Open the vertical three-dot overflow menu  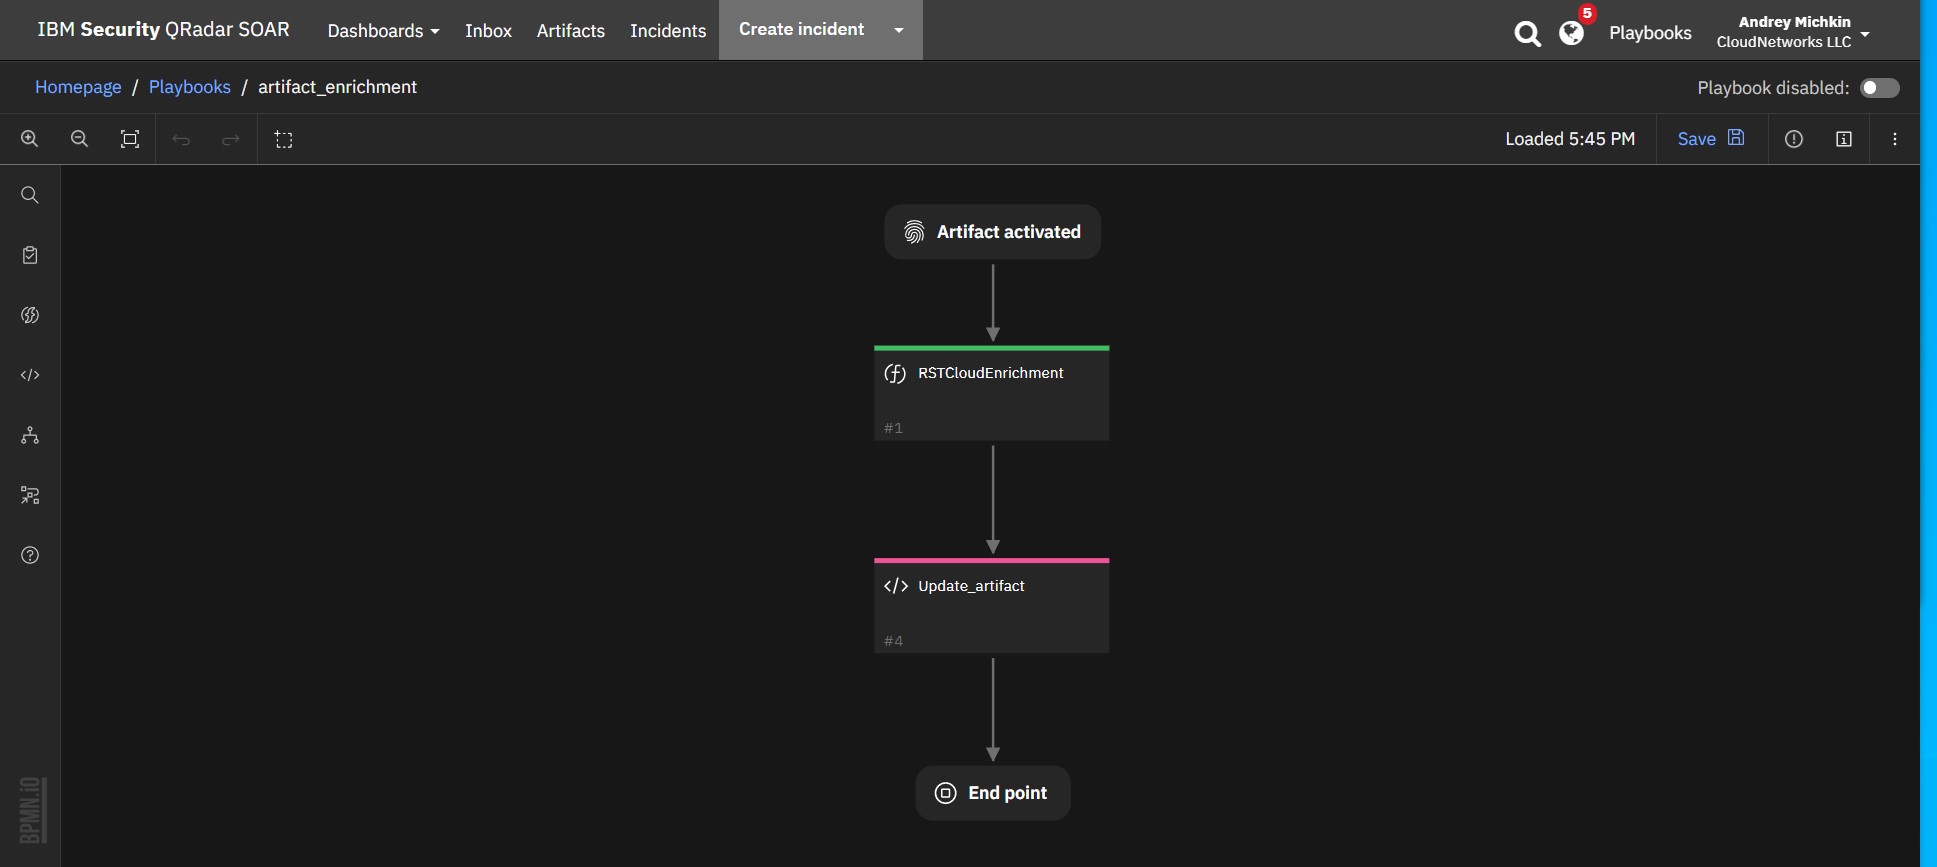point(1895,139)
